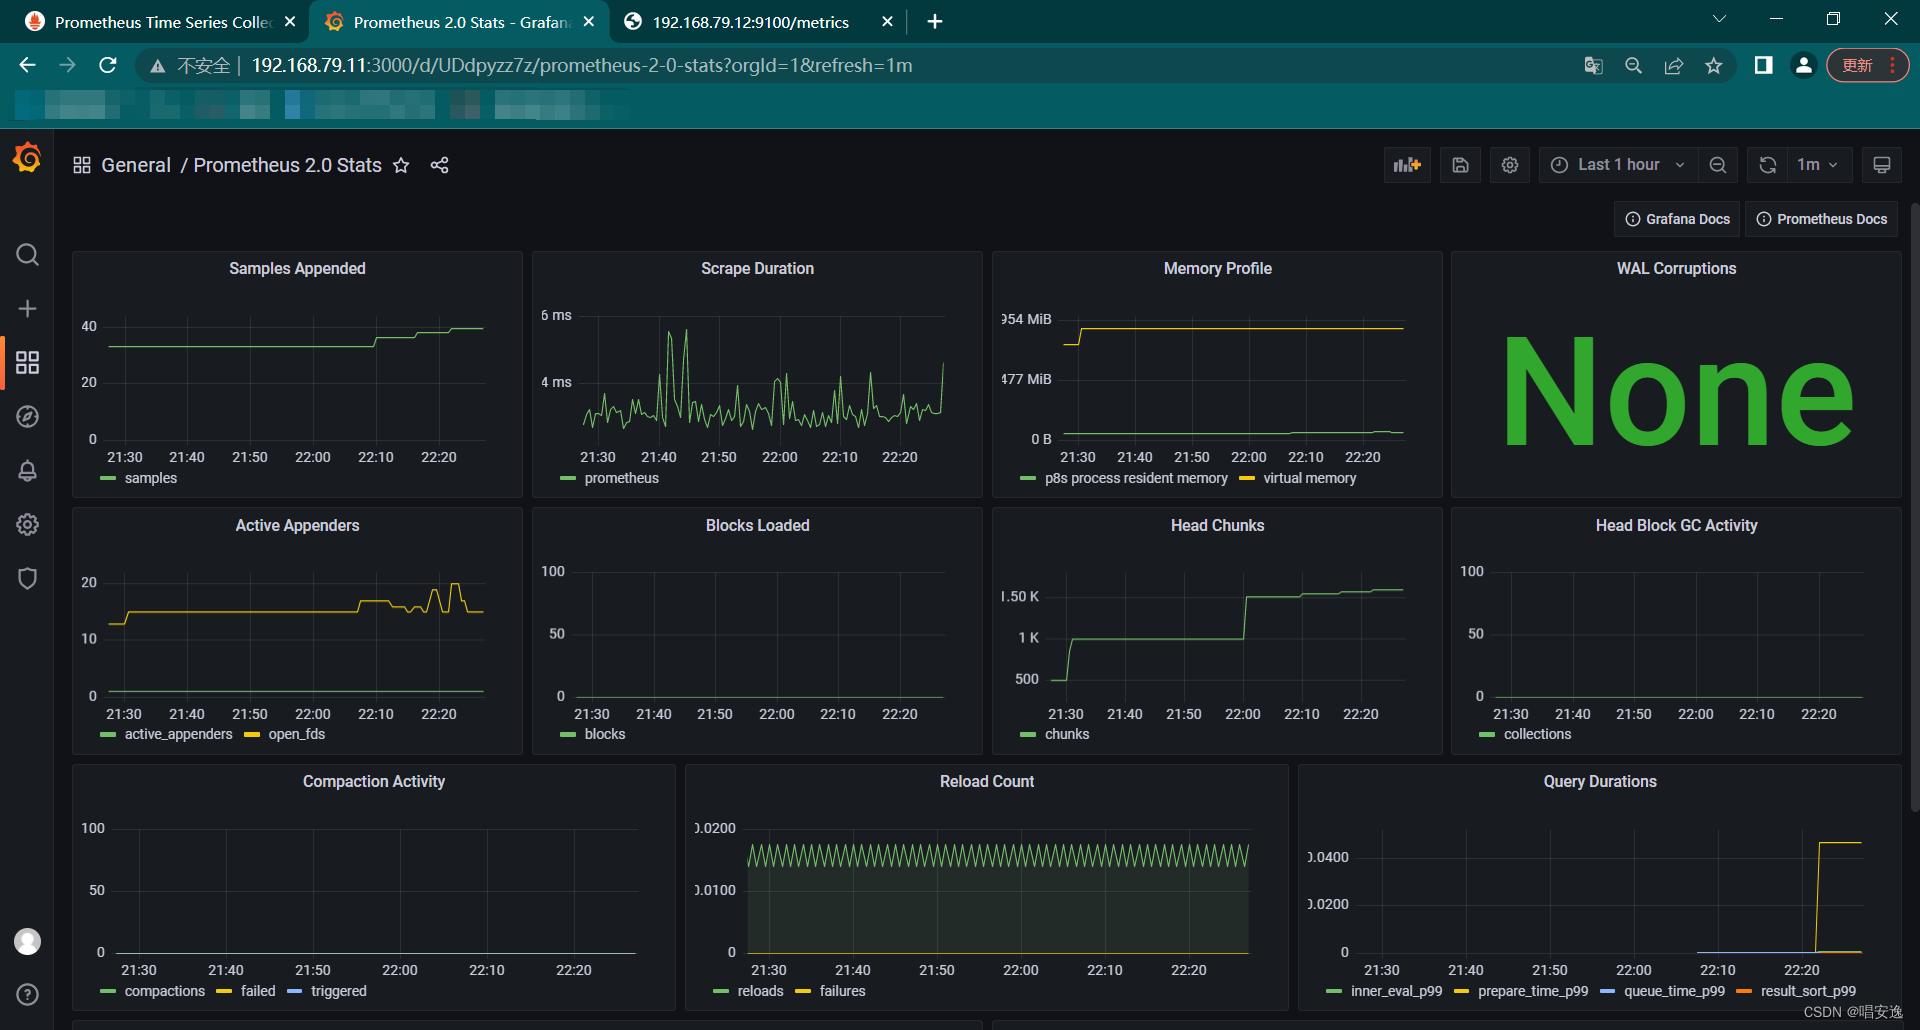
Task: Open the Blocks Loaded panel title menu
Action: tap(757, 525)
